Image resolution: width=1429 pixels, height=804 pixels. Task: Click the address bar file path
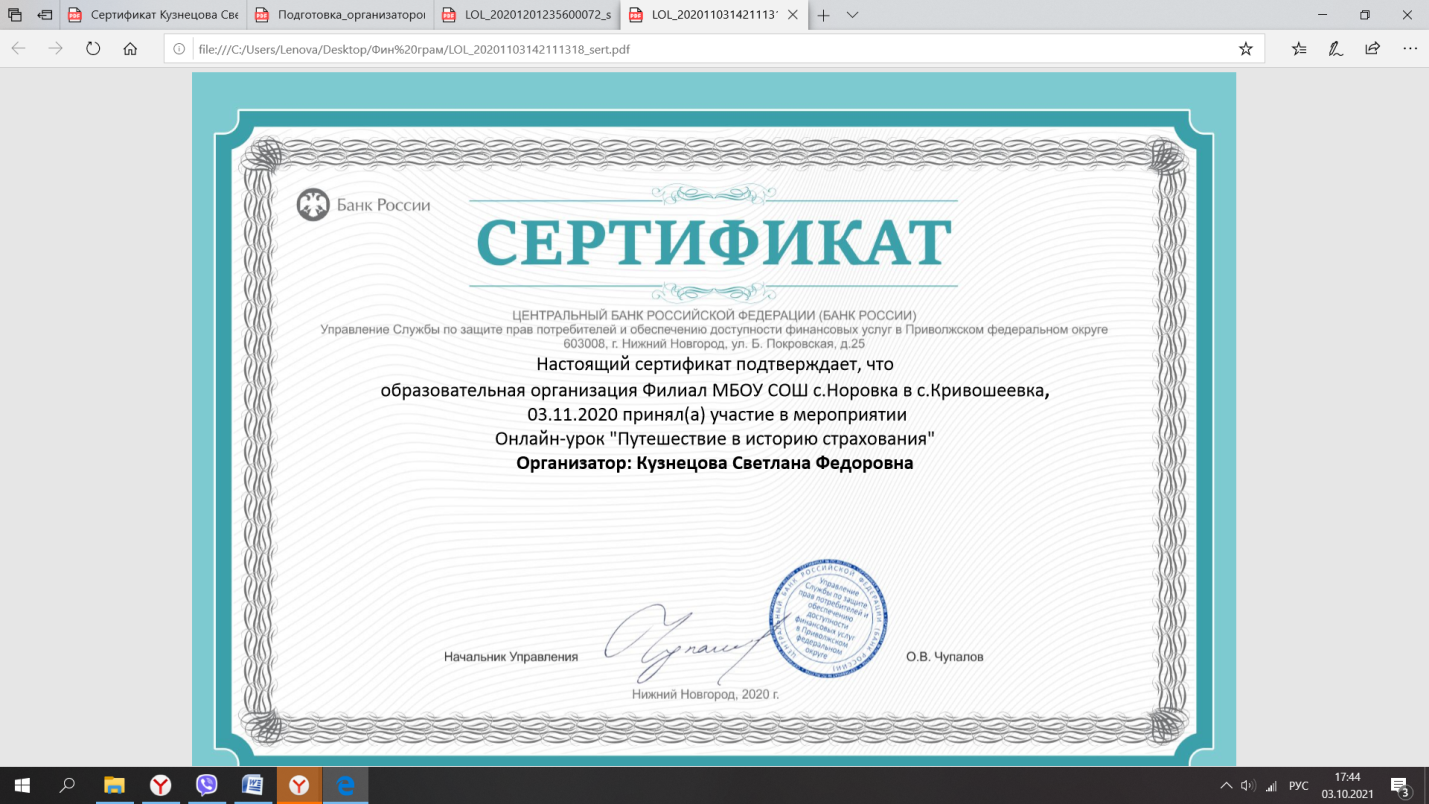click(x=414, y=48)
